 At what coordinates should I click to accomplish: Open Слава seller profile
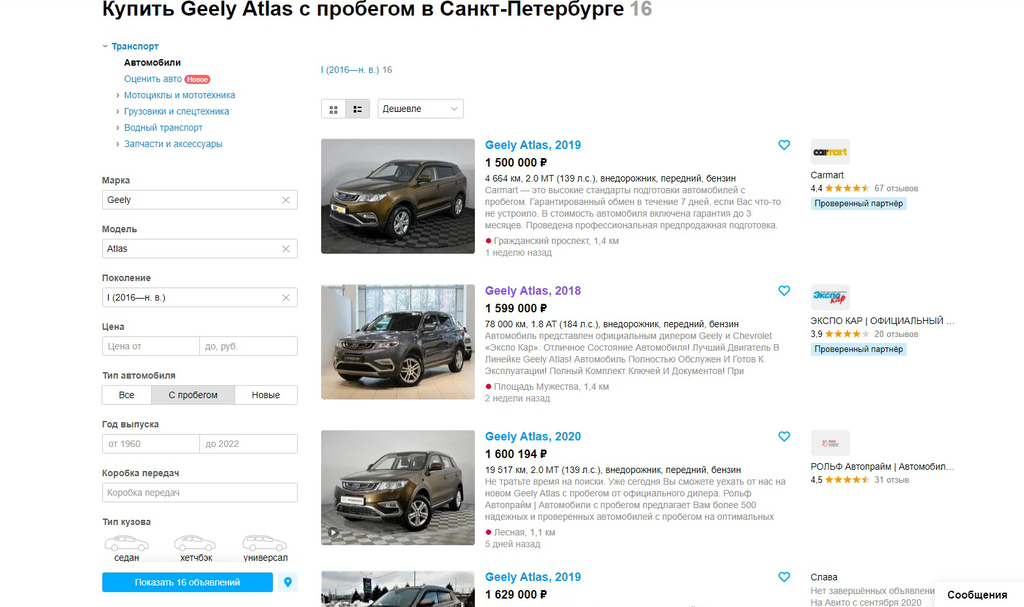[x=824, y=577]
